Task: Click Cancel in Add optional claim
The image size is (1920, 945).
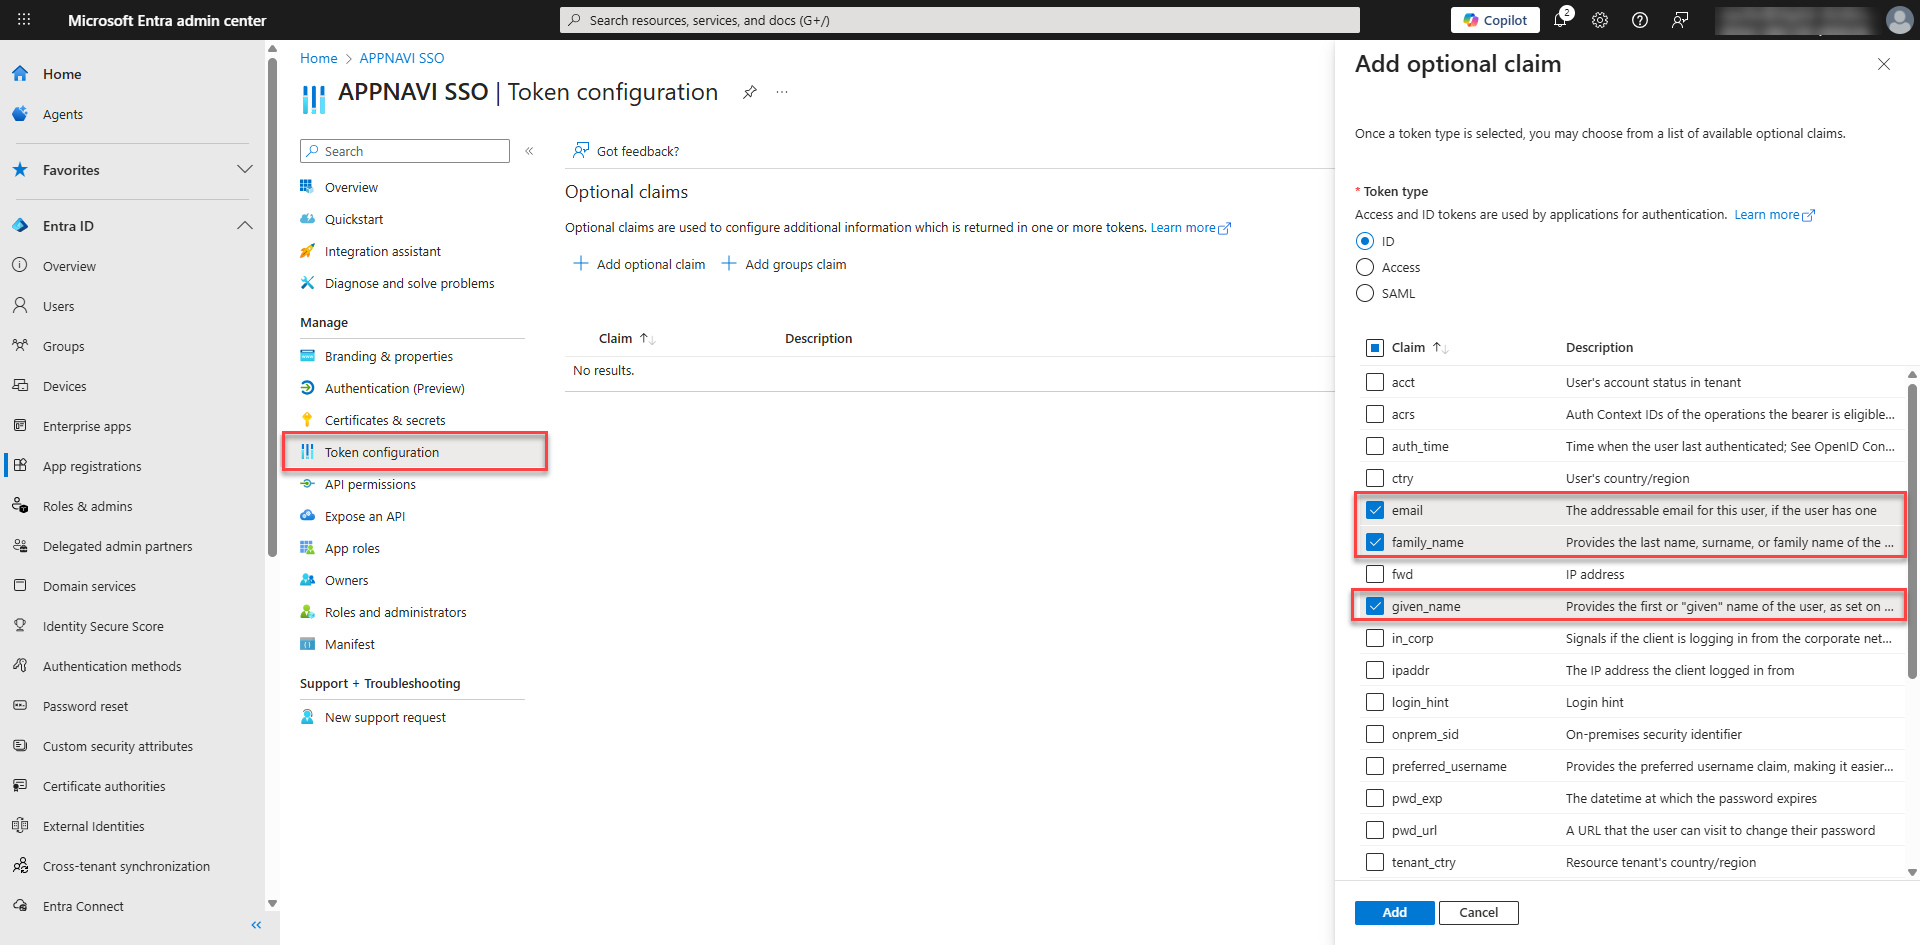Action: tap(1478, 912)
